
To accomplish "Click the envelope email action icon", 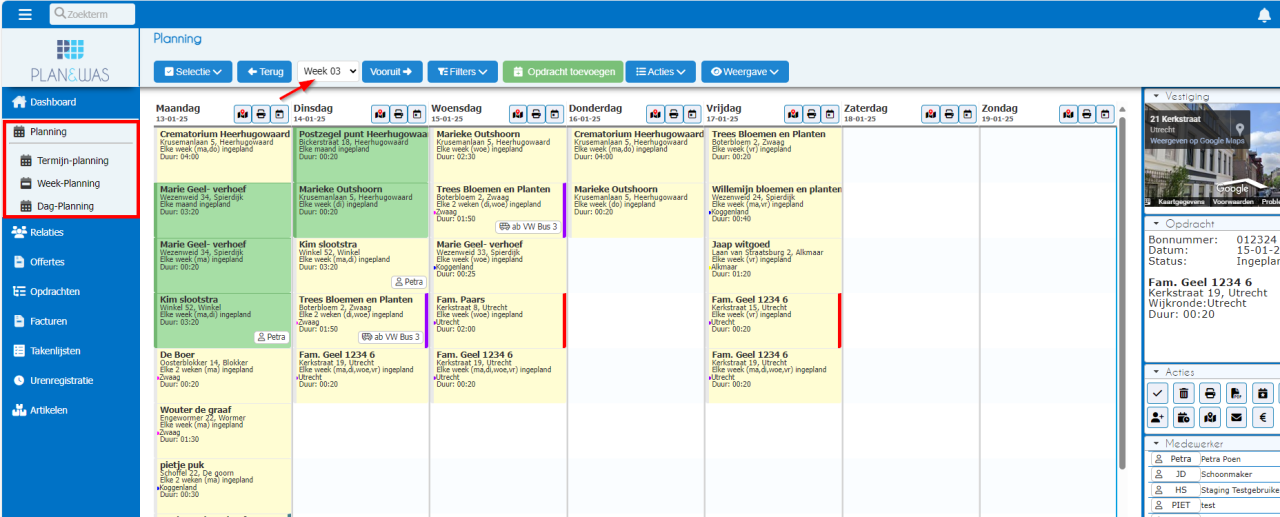I will tap(1236, 418).
